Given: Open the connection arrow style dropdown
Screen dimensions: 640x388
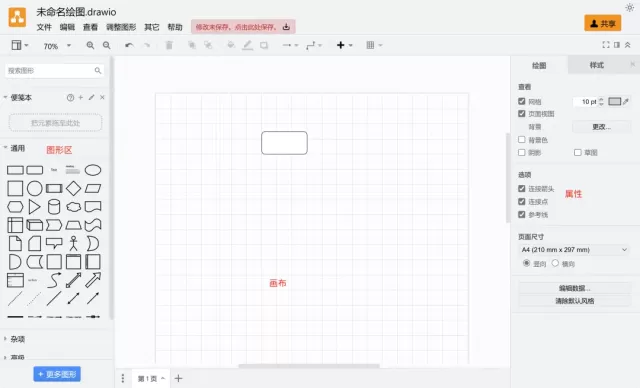Looking at the screenshot, I should (x=290, y=45).
